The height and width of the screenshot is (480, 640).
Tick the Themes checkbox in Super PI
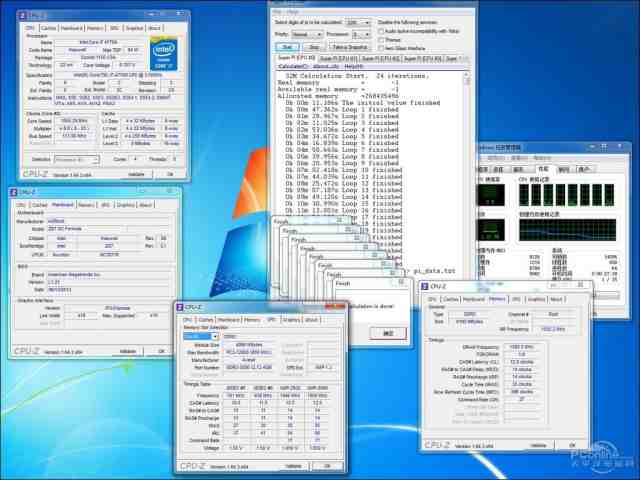pyautogui.click(x=381, y=40)
